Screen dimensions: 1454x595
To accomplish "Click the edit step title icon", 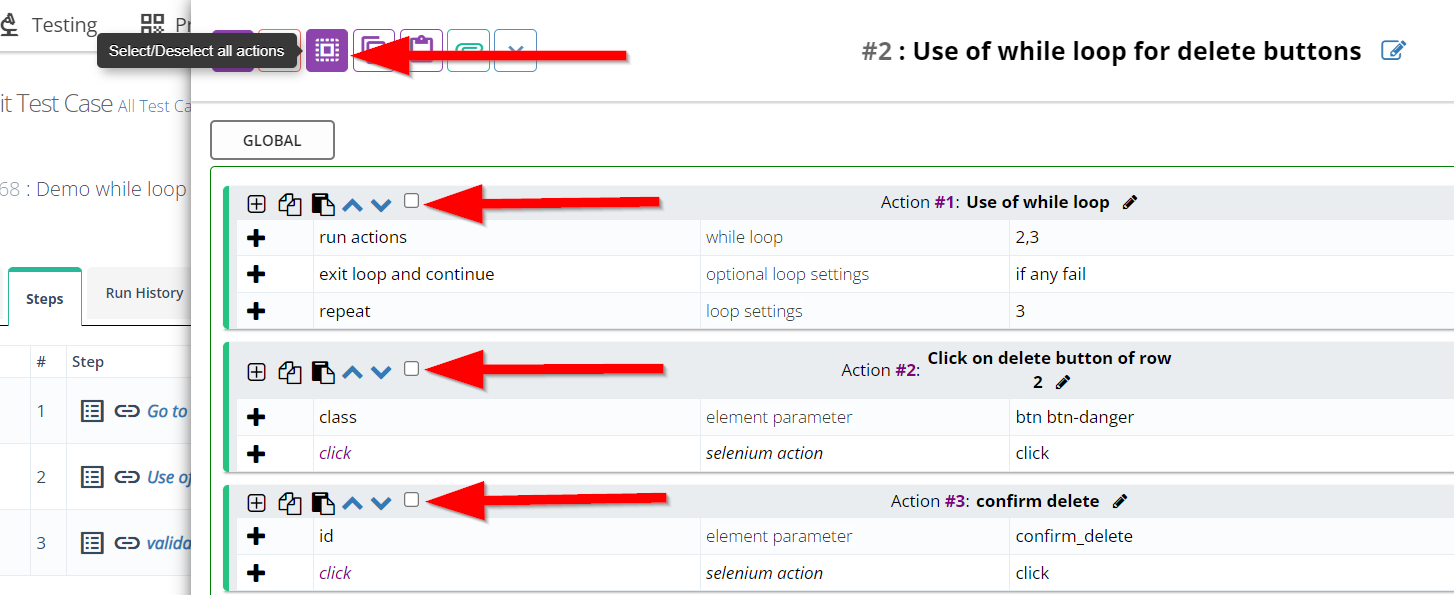I will [1393, 51].
